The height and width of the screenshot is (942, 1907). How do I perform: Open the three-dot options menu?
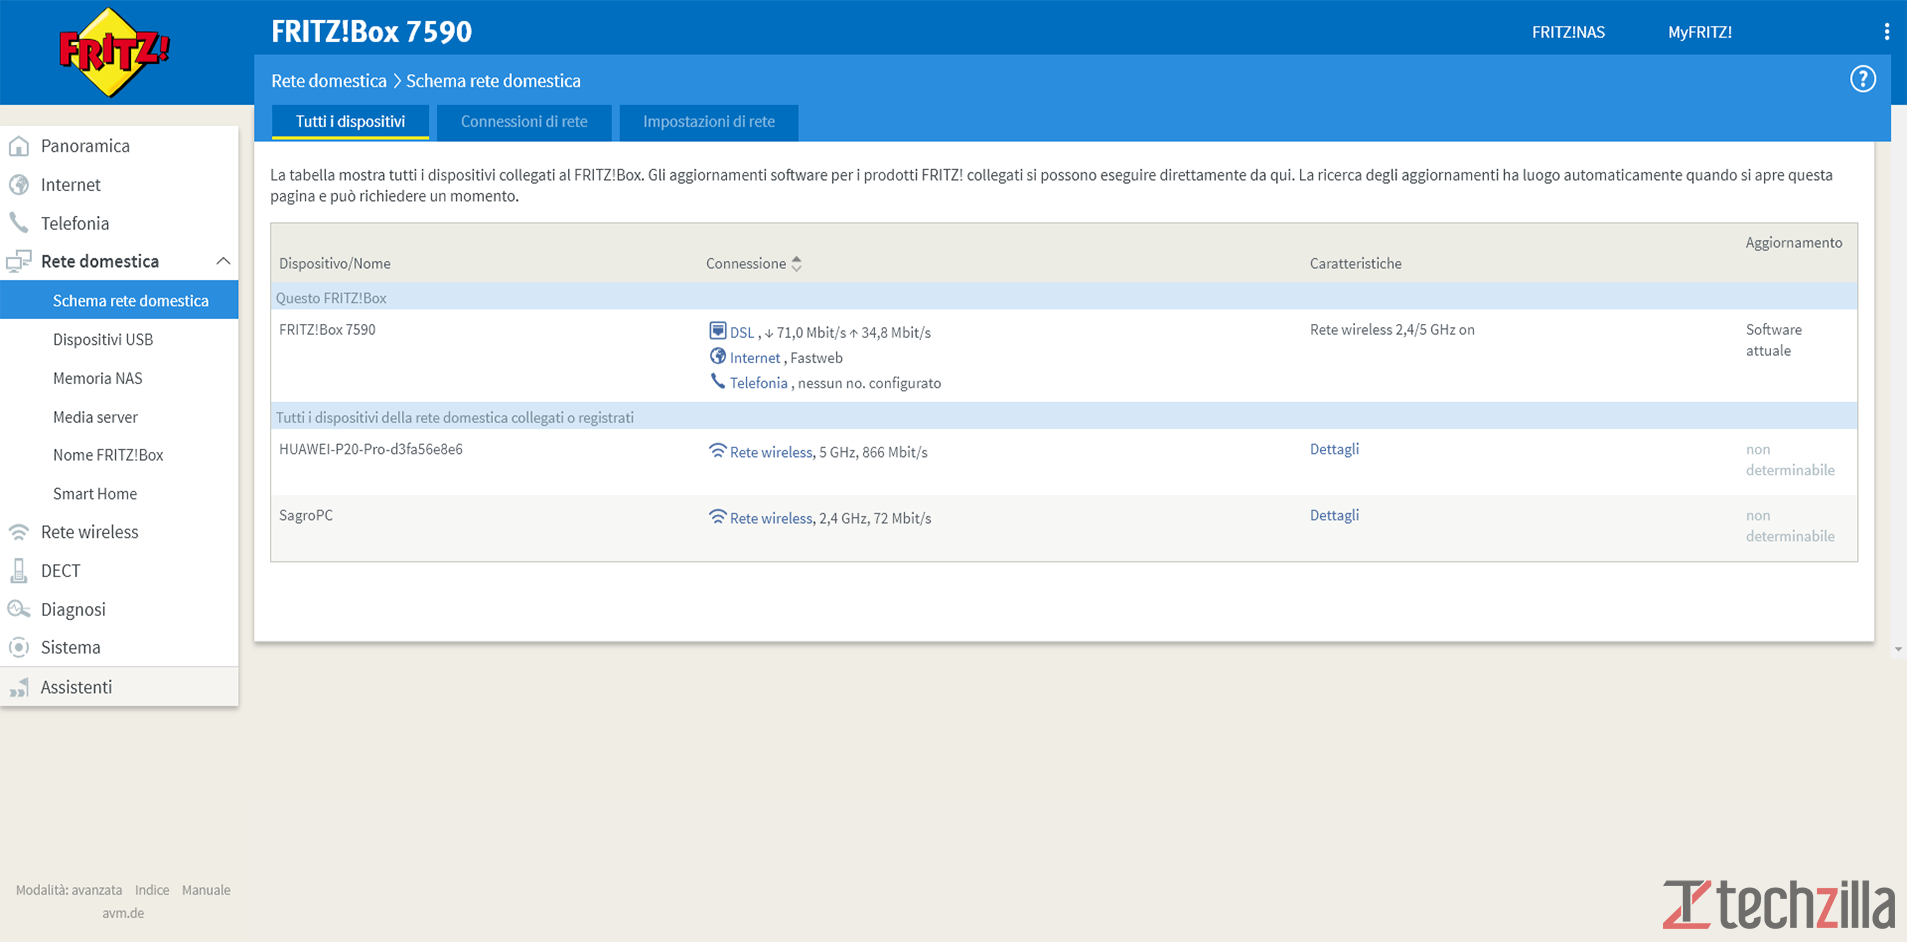pos(1886,32)
